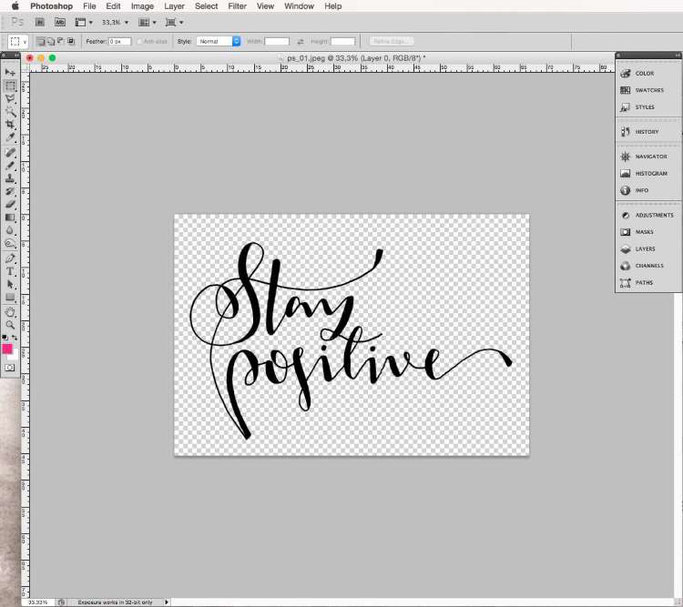Open the Layer menu
The height and width of the screenshot is (607, 683).
(x=174, y=6)
